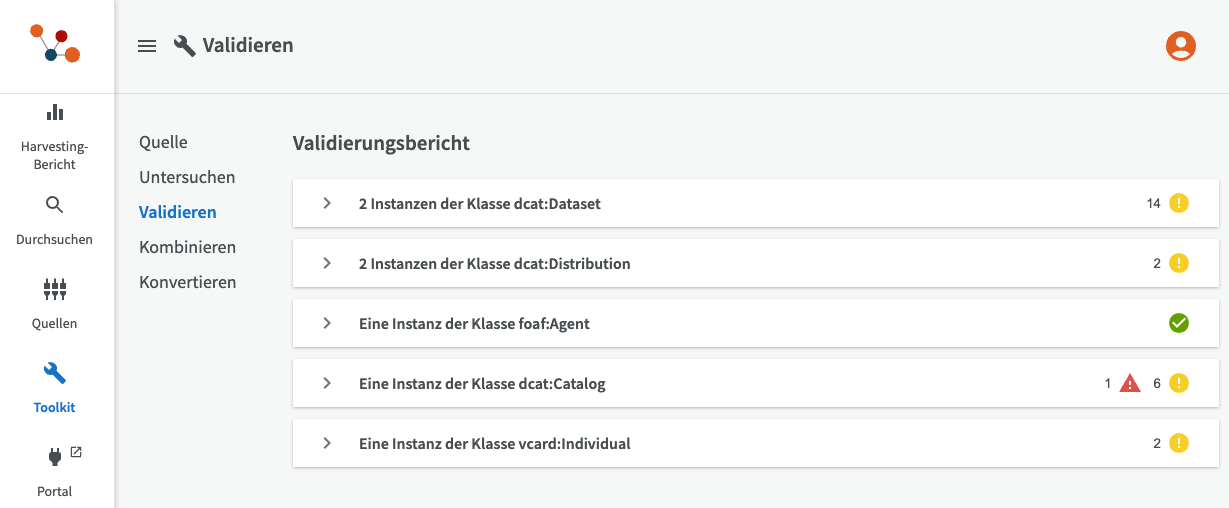1229x508 pixels.
Task: Click the dcat:Catalog row title text
Action: coord(481,383)
